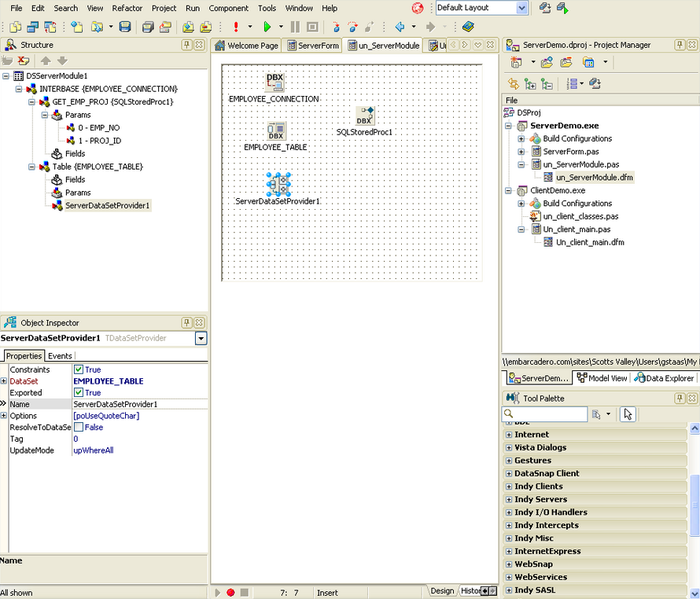
Task: Toggle the Exported True checkbox
Action: 79,393
